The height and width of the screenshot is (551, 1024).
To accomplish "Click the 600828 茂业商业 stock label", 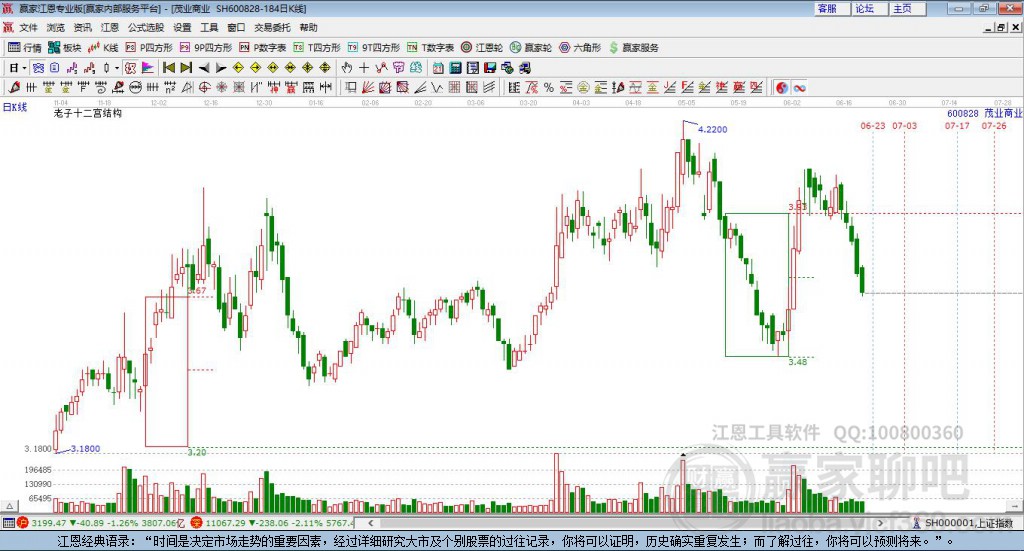I will tap(985, 114).
